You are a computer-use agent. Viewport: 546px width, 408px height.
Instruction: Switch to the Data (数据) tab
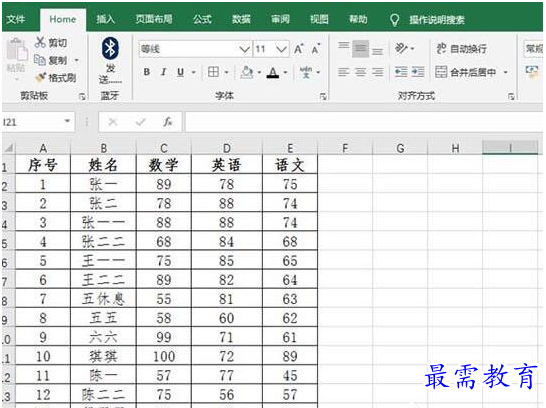[x=241, y=19]
